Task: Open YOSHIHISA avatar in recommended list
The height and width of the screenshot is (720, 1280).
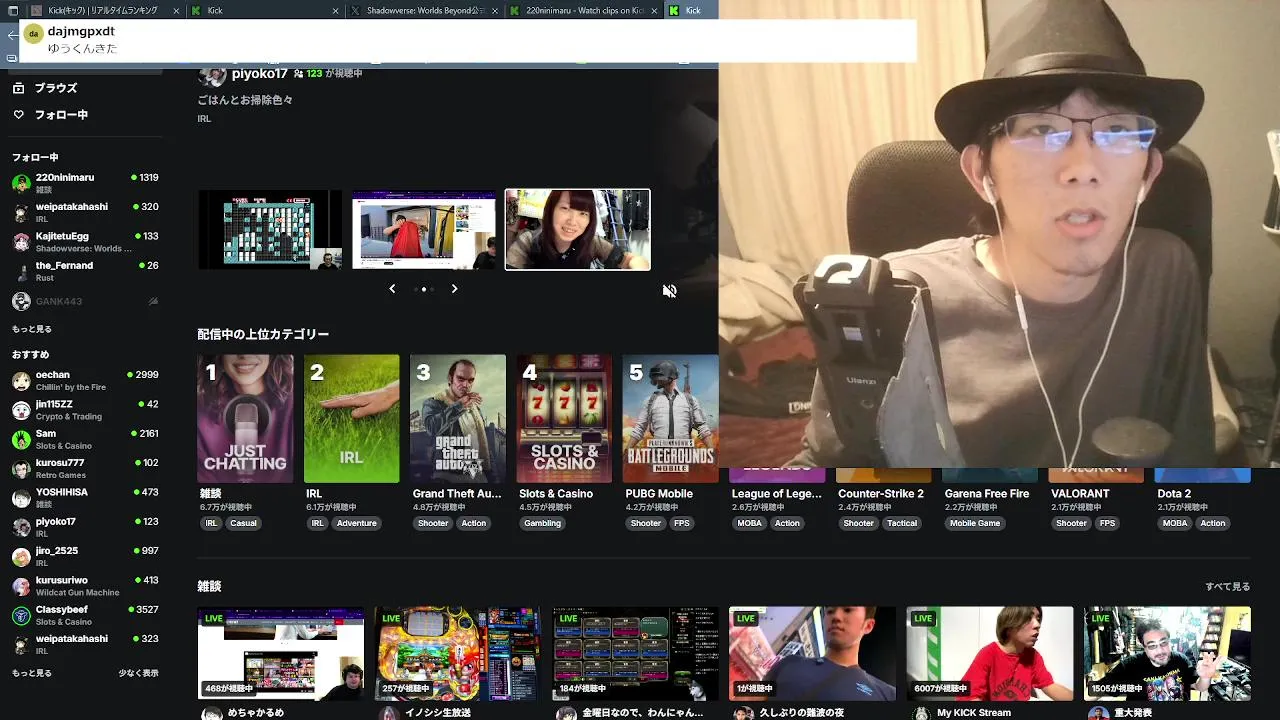Action: point(21,498)
